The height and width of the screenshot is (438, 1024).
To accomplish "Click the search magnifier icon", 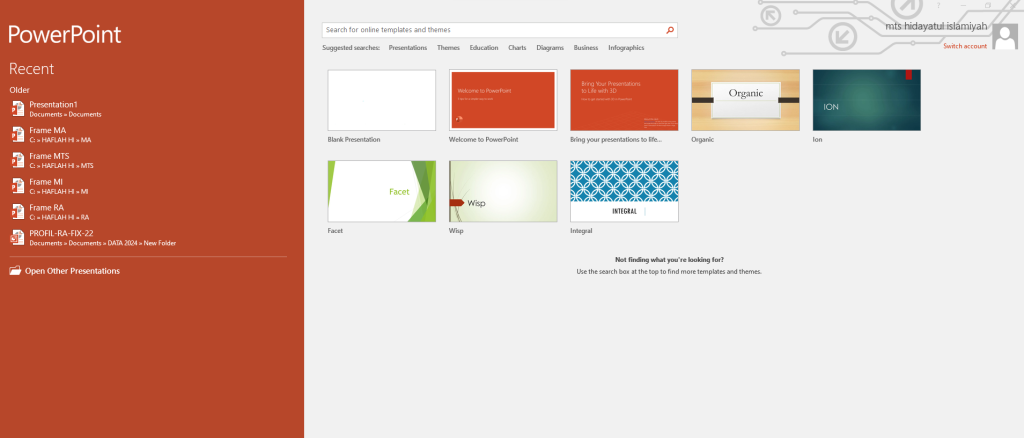I will tap(670, 31).
